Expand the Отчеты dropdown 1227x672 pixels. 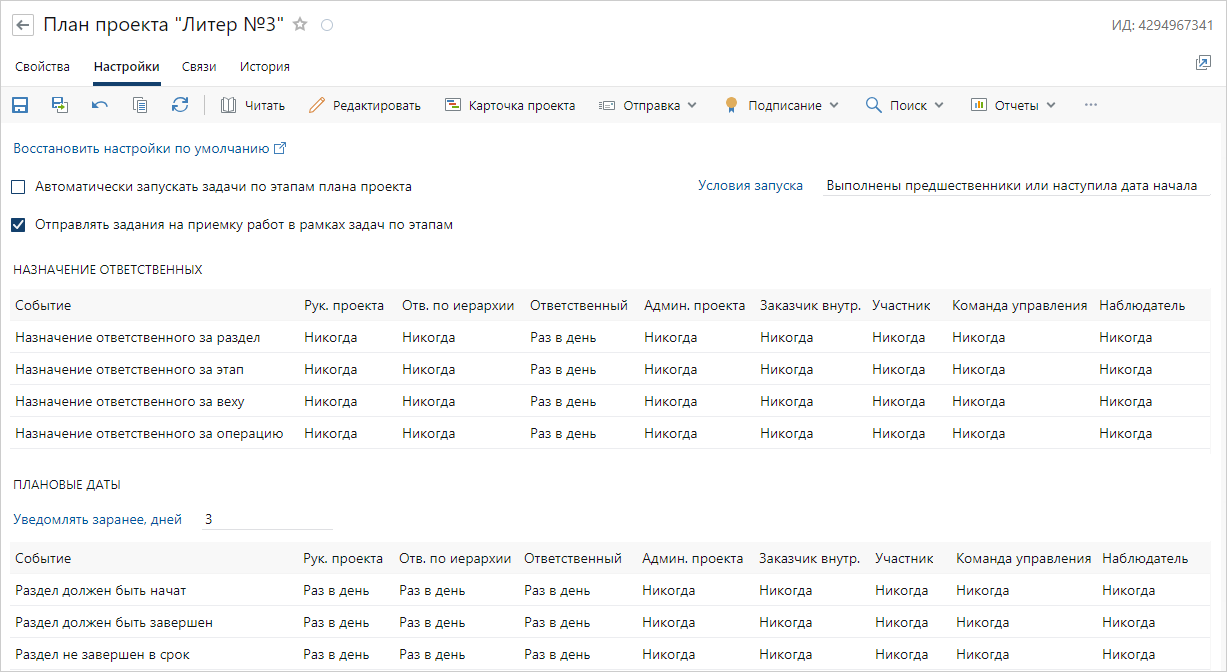coord(1013,105)
